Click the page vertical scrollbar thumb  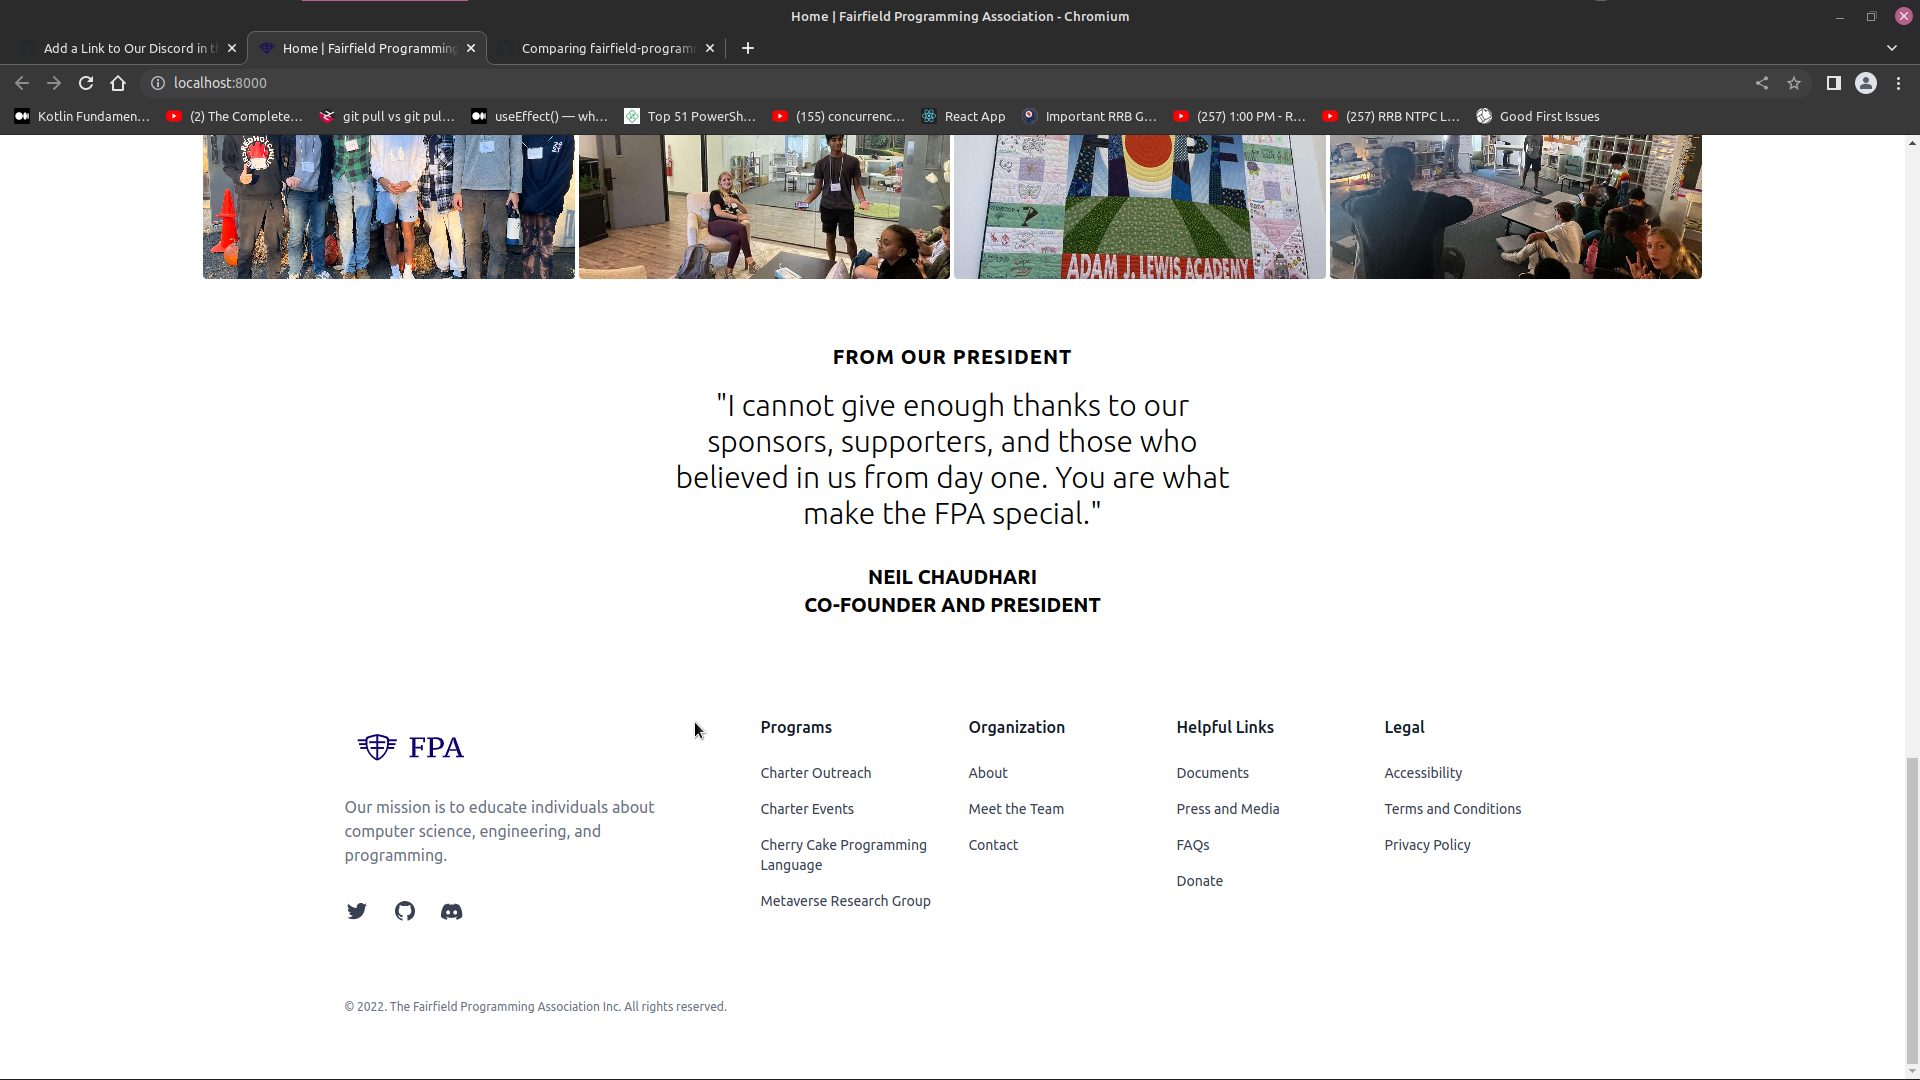[x=1912, y=912]
